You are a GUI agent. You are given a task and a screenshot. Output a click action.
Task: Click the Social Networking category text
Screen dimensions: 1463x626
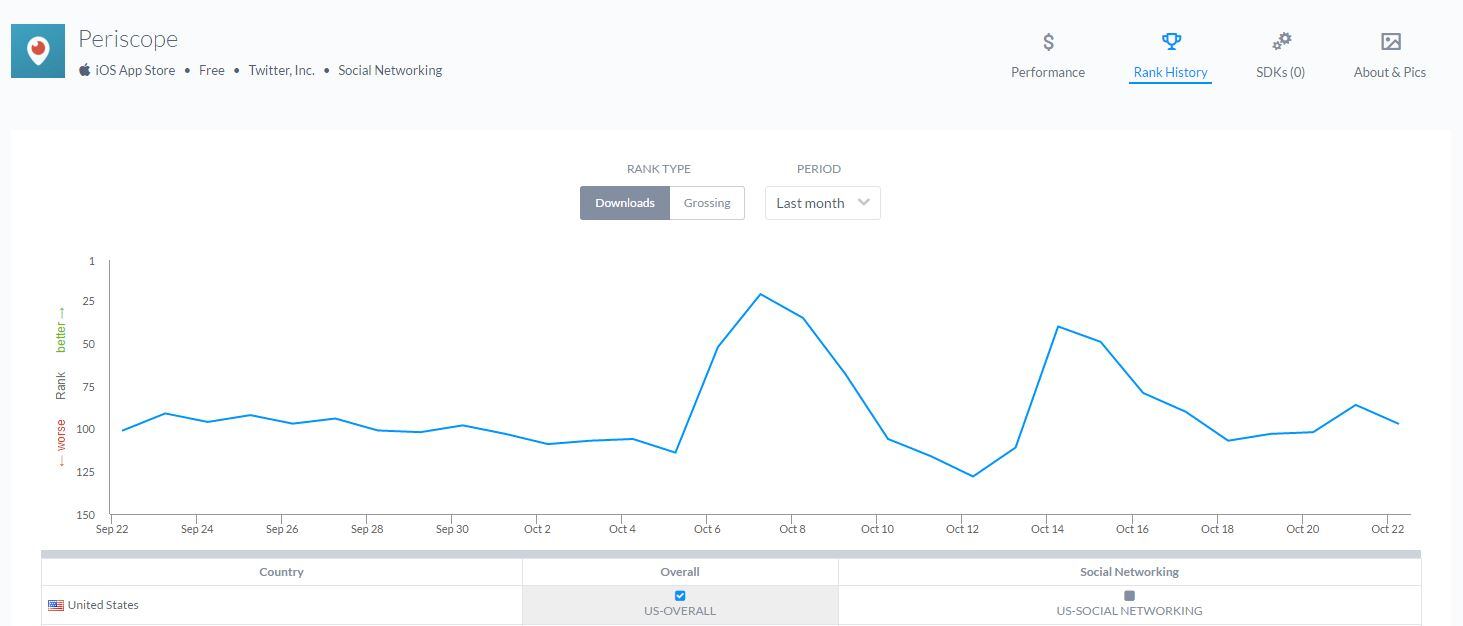coord(390,70)
